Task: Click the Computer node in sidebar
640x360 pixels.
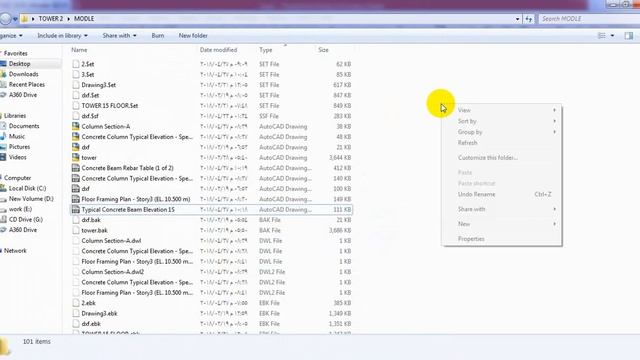Action: tap(18, 178)
